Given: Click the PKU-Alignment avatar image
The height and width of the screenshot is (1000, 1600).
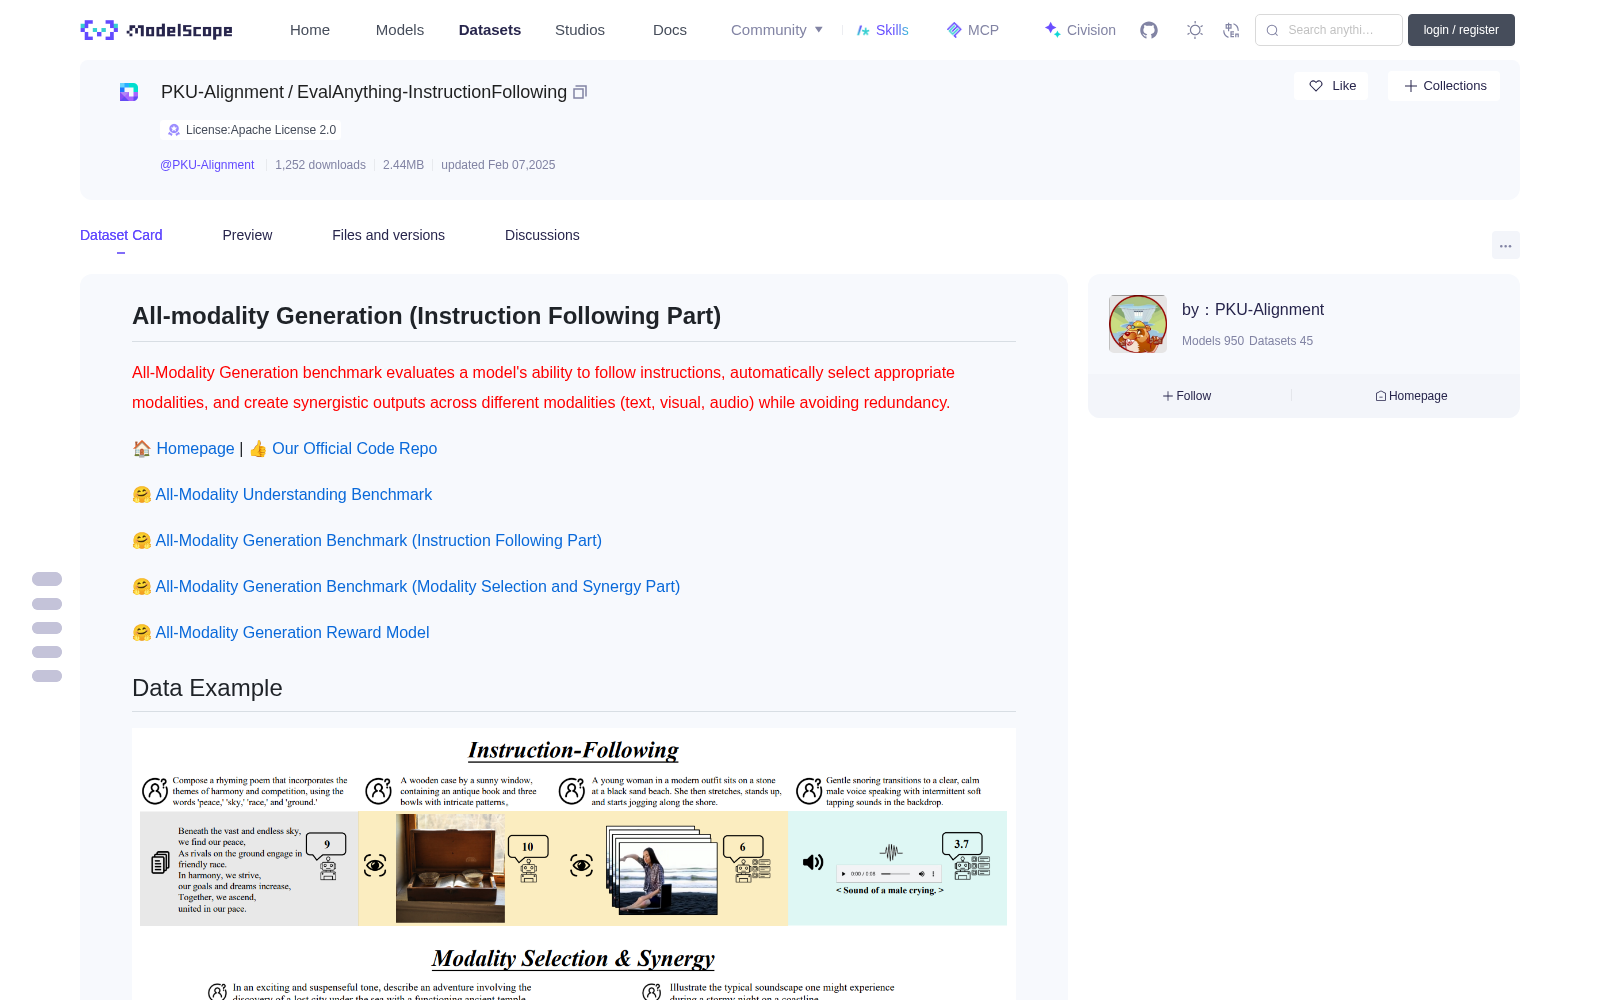Looking at the screenshot, I should [x=1138, y=324].
